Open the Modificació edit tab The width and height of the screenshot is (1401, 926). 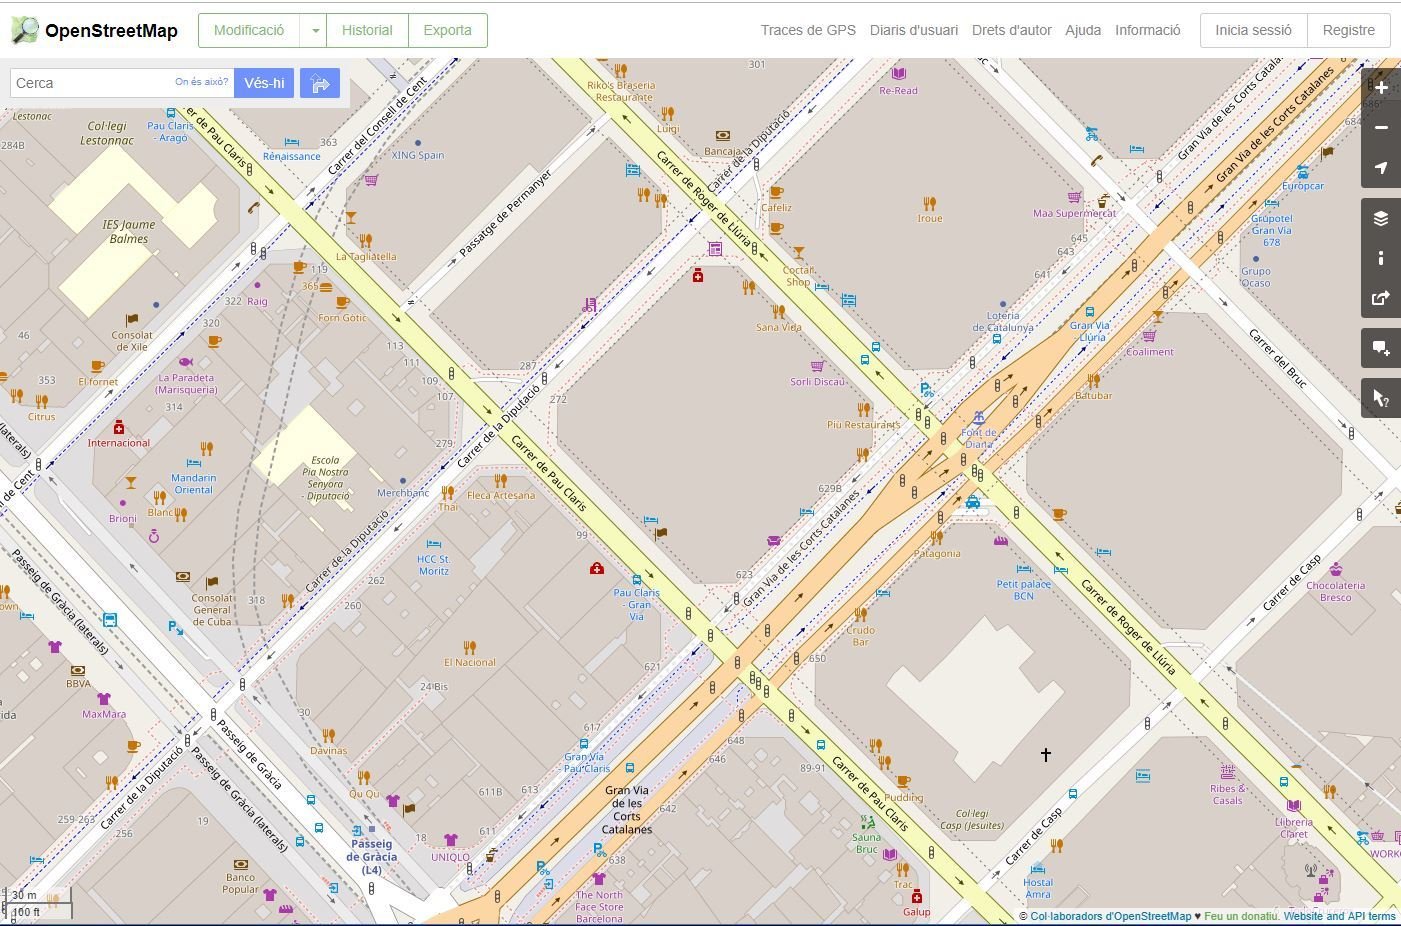[x=249, y=30]
